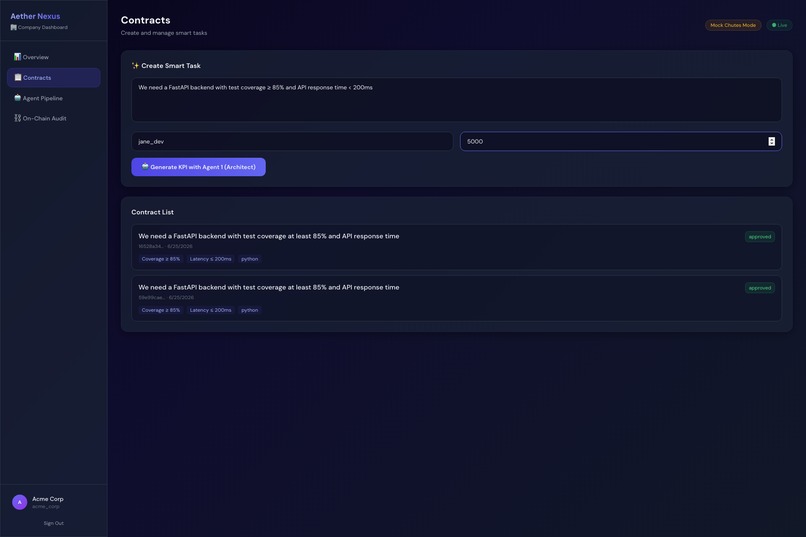Click Coverage ≥ 85% tag in contract 16528a34

click(x=161, y=259)
